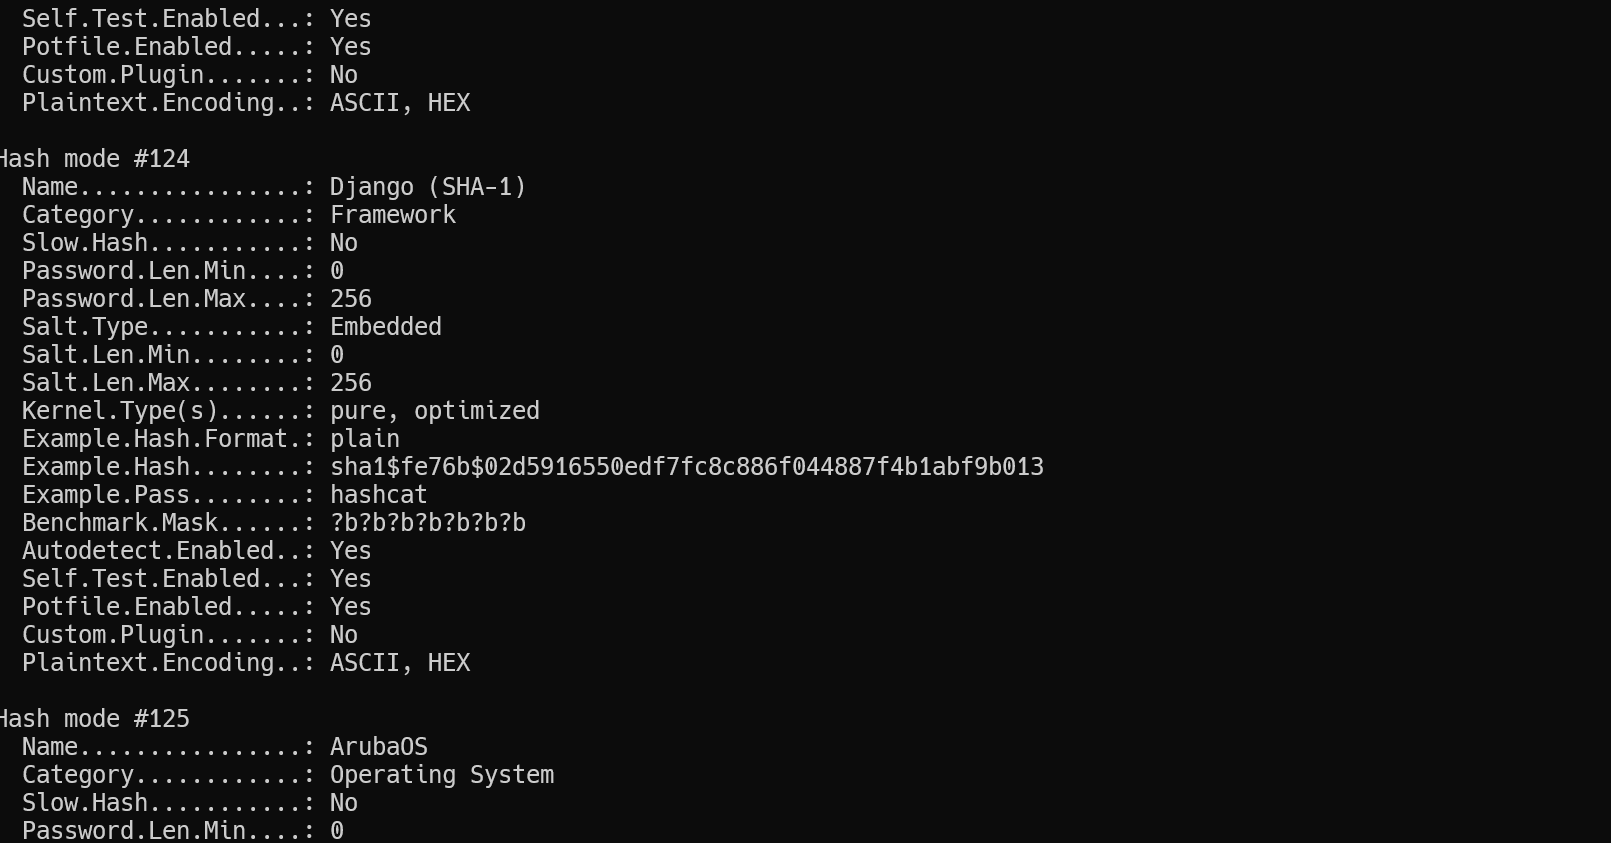Image resolution: width=1611 pixels, height=843 pixels.
Task: Click the Autodetect.Enabled Yes value
Action: (351, 551)
